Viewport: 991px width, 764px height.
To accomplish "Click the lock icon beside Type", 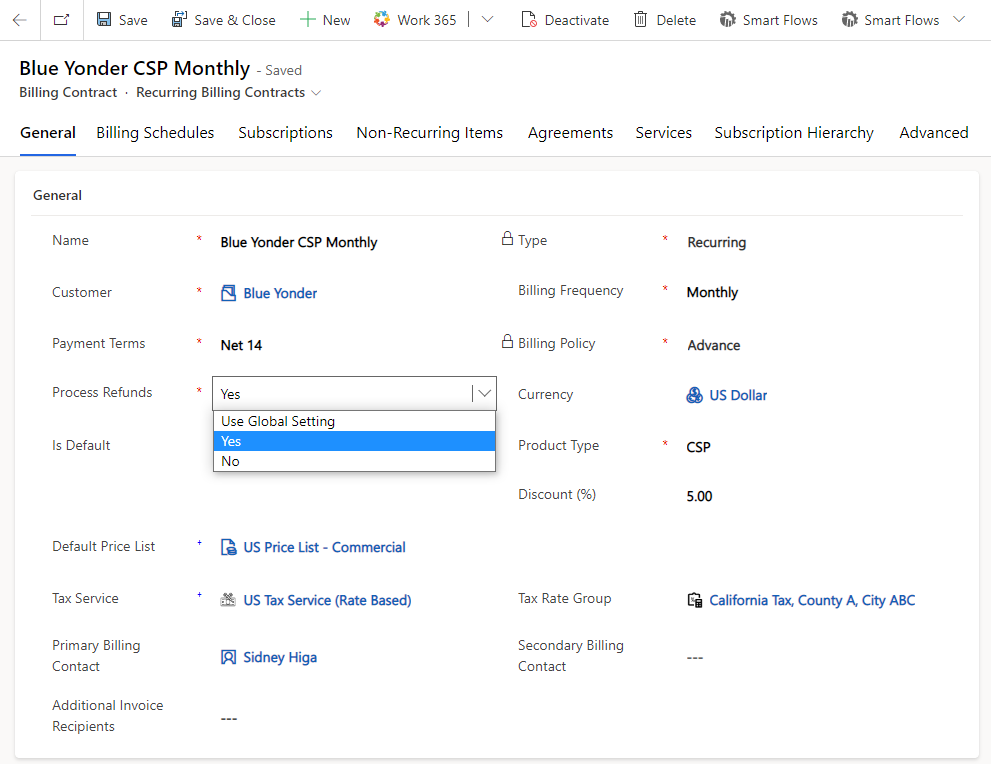I will tap(507, 239).
